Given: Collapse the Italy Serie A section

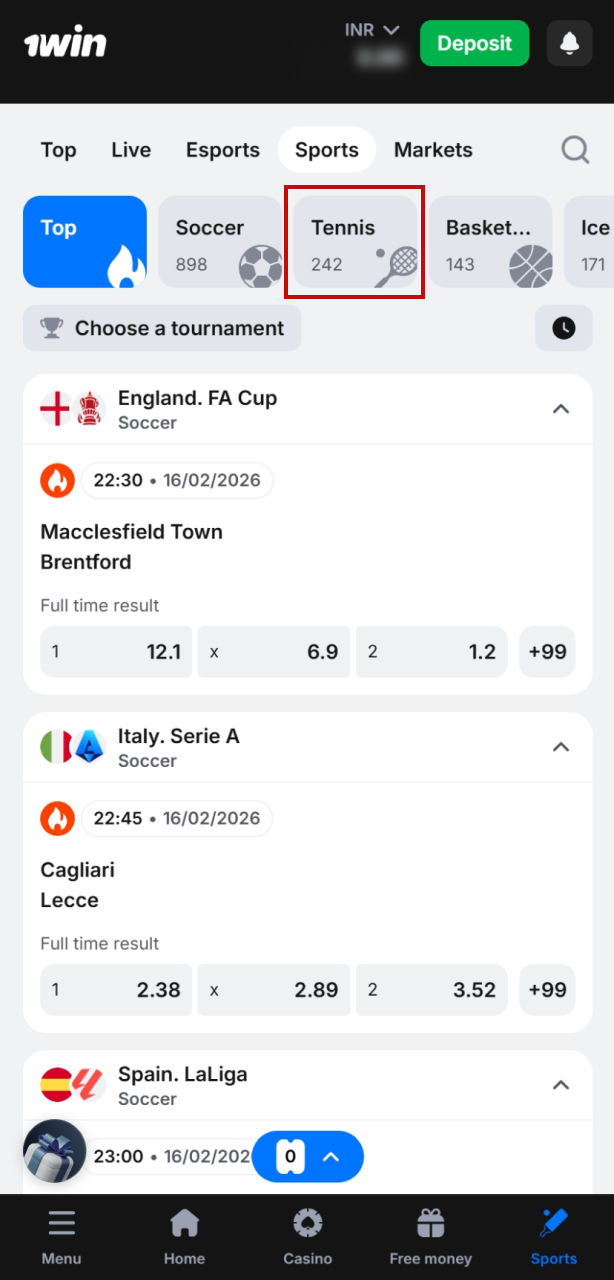Looking at the screenshot, I should coord(561,746).
